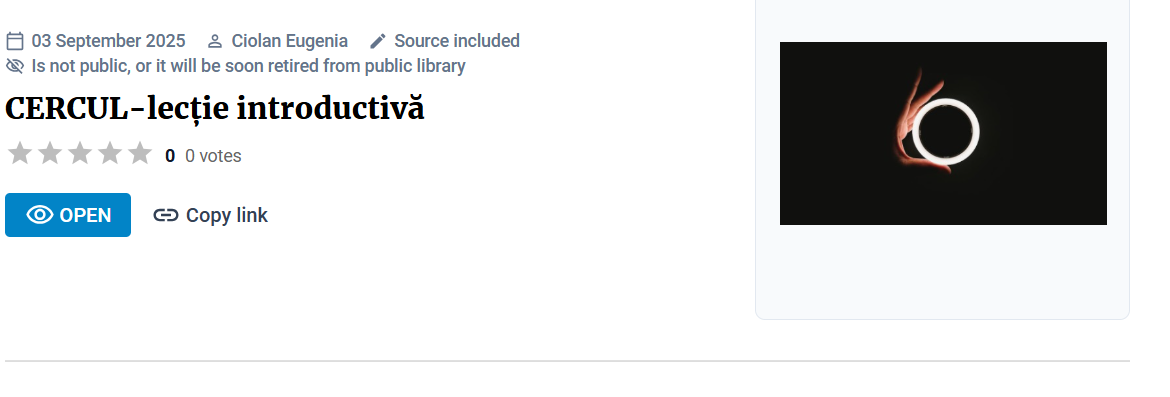Click the title CERCUL-lecție introductivă
The height and width of the screenshot is (397, 1170).
point(215,108)
